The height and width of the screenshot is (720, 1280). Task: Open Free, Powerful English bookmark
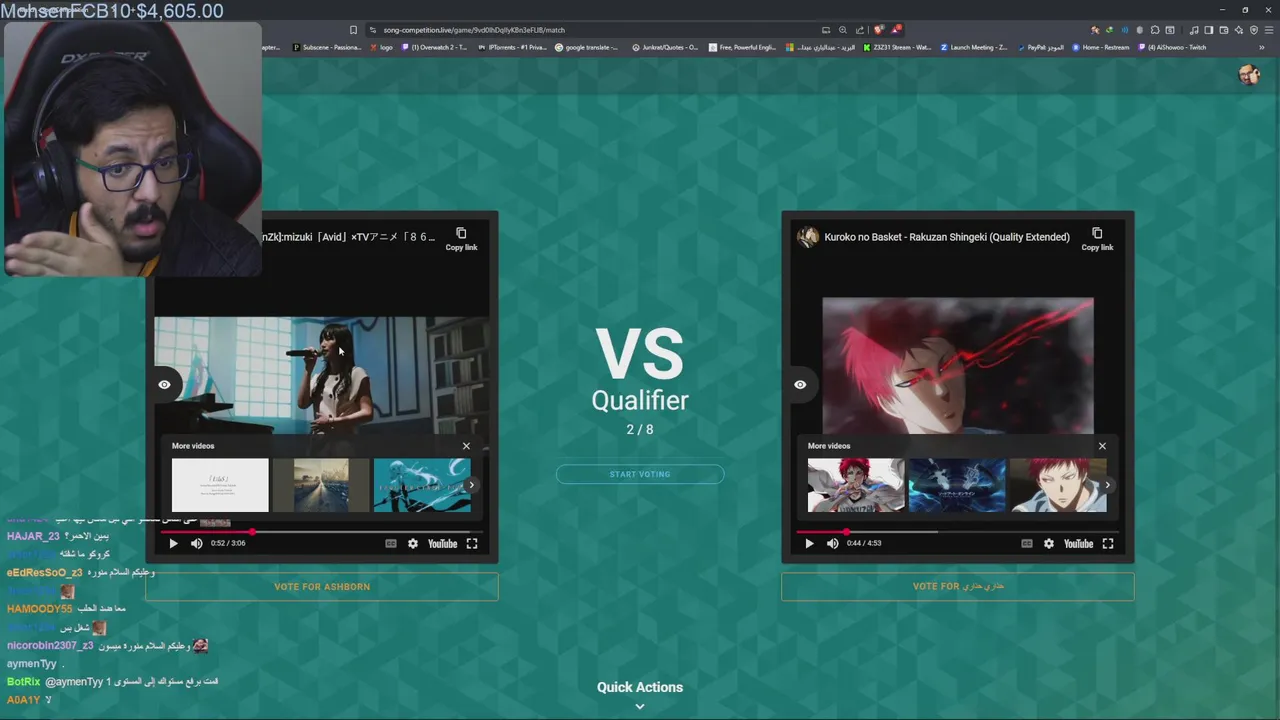pyautogui.click(x=742, y=47)
